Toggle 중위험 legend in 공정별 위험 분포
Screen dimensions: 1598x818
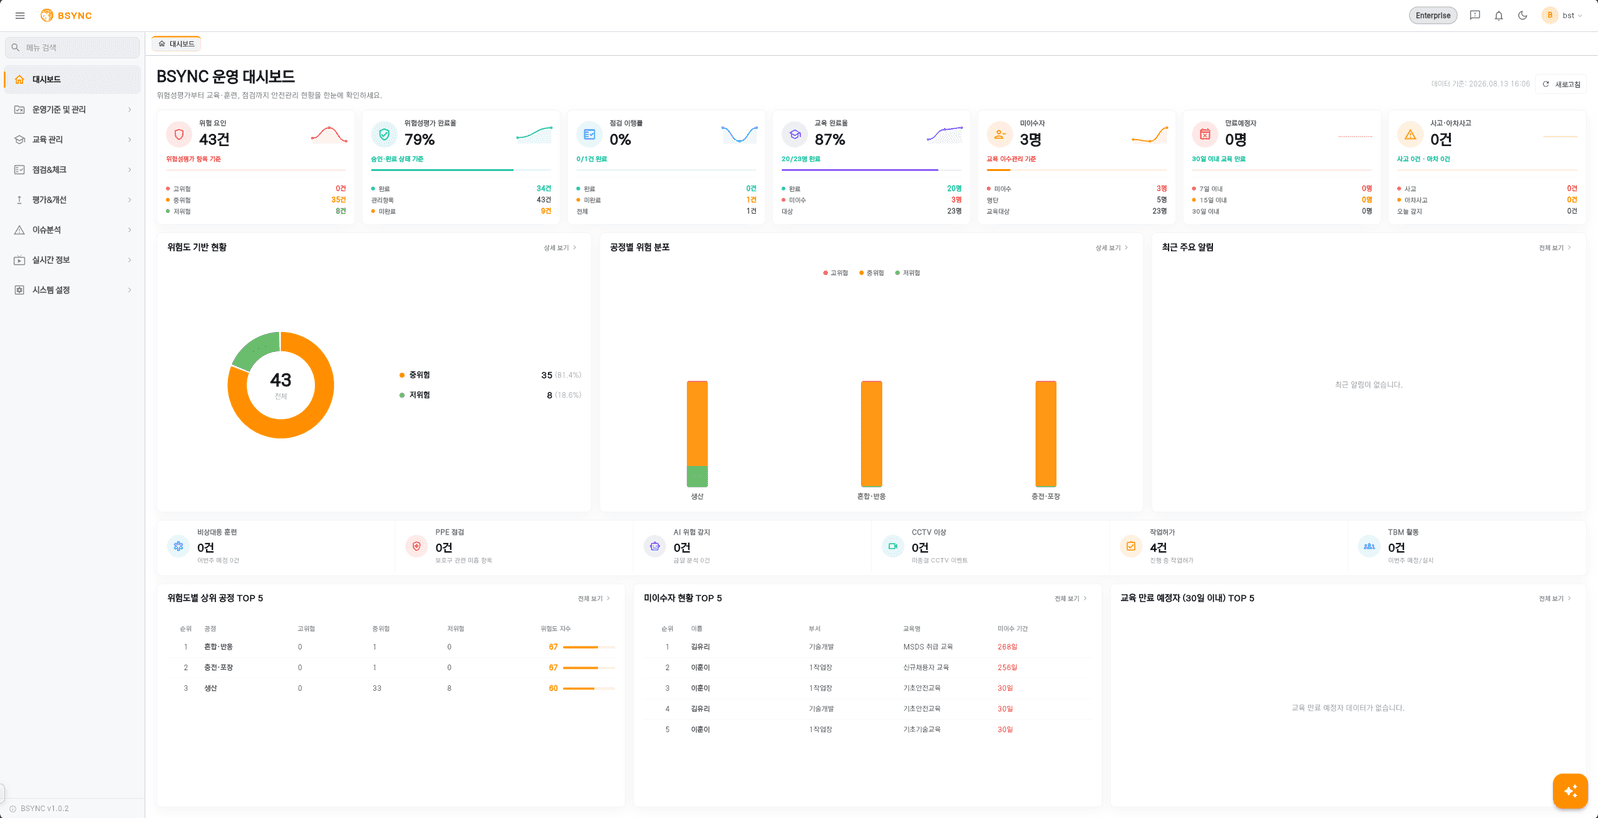tap(871, 273)
